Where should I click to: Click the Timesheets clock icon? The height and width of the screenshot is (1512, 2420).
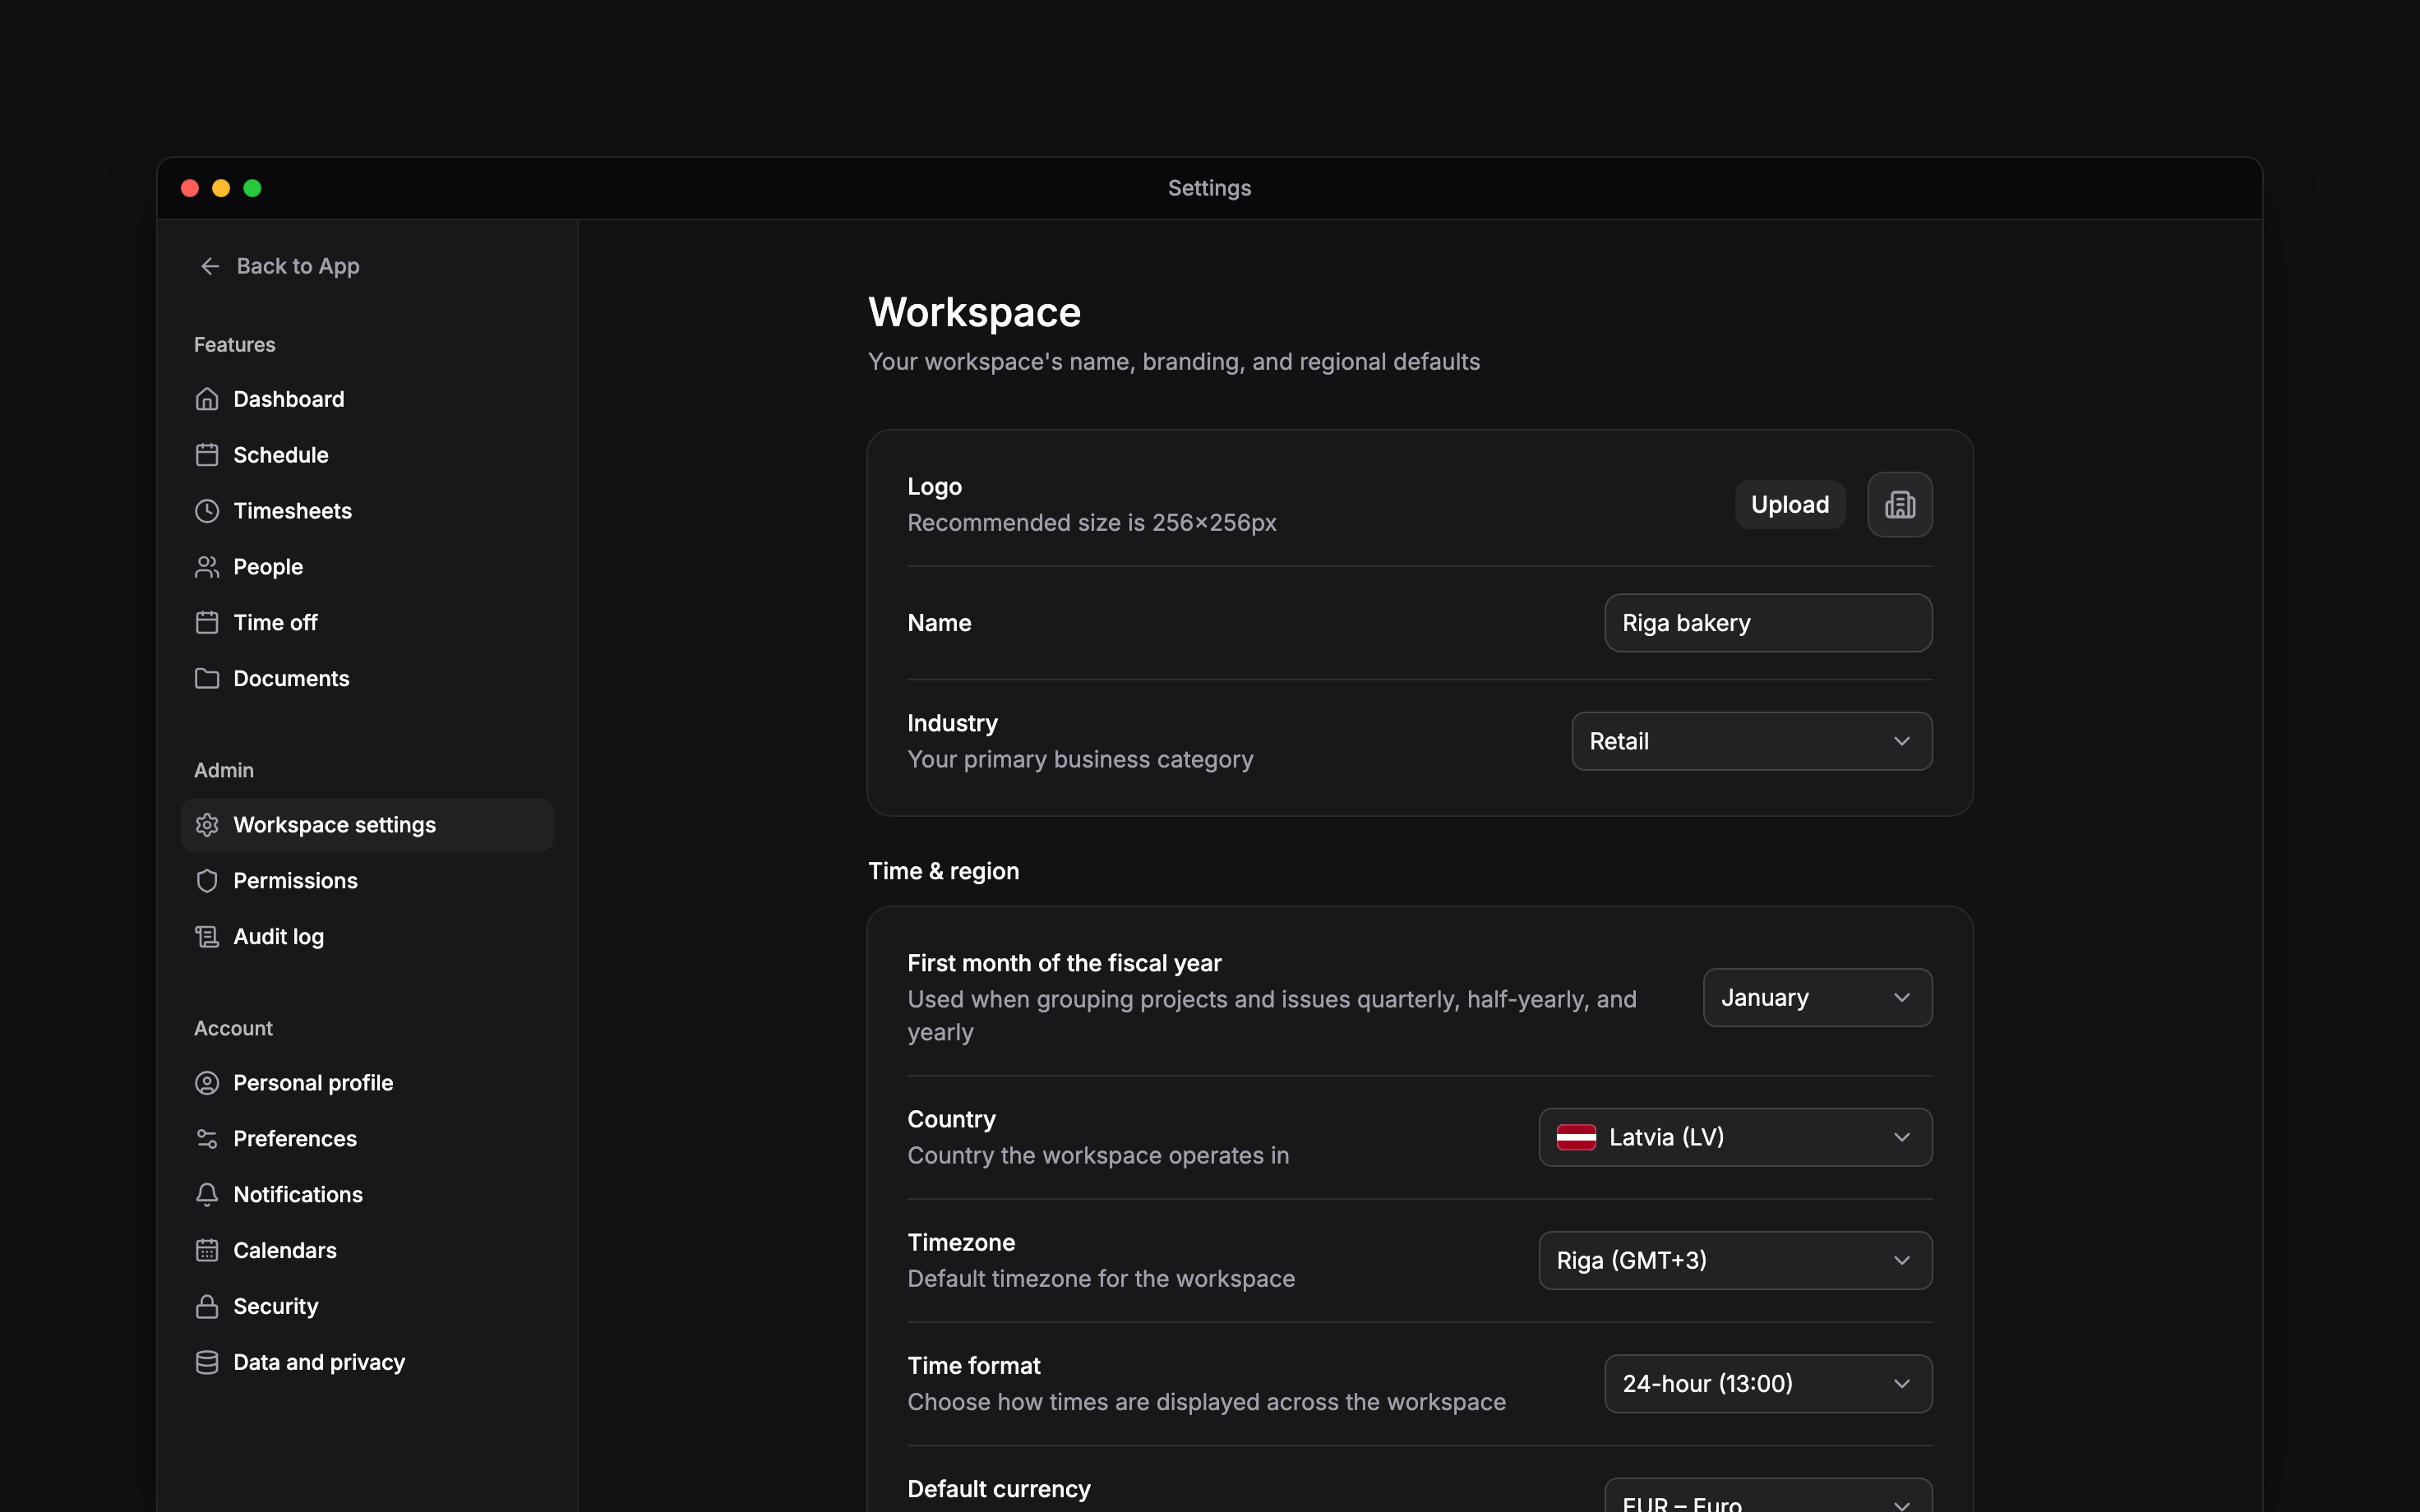pyautogui.click(x=207, y=511)
